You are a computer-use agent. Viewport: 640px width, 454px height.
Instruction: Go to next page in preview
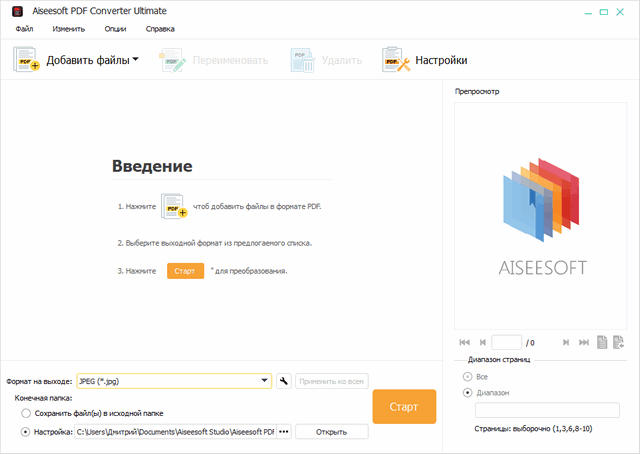565,342
